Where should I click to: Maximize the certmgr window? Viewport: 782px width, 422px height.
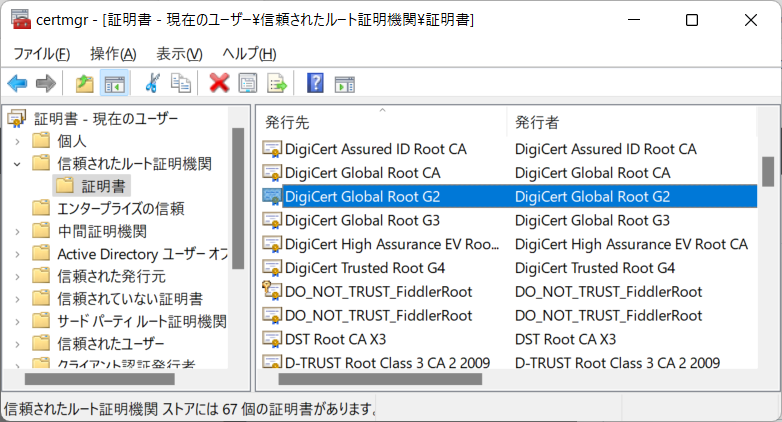click(692, 20)
